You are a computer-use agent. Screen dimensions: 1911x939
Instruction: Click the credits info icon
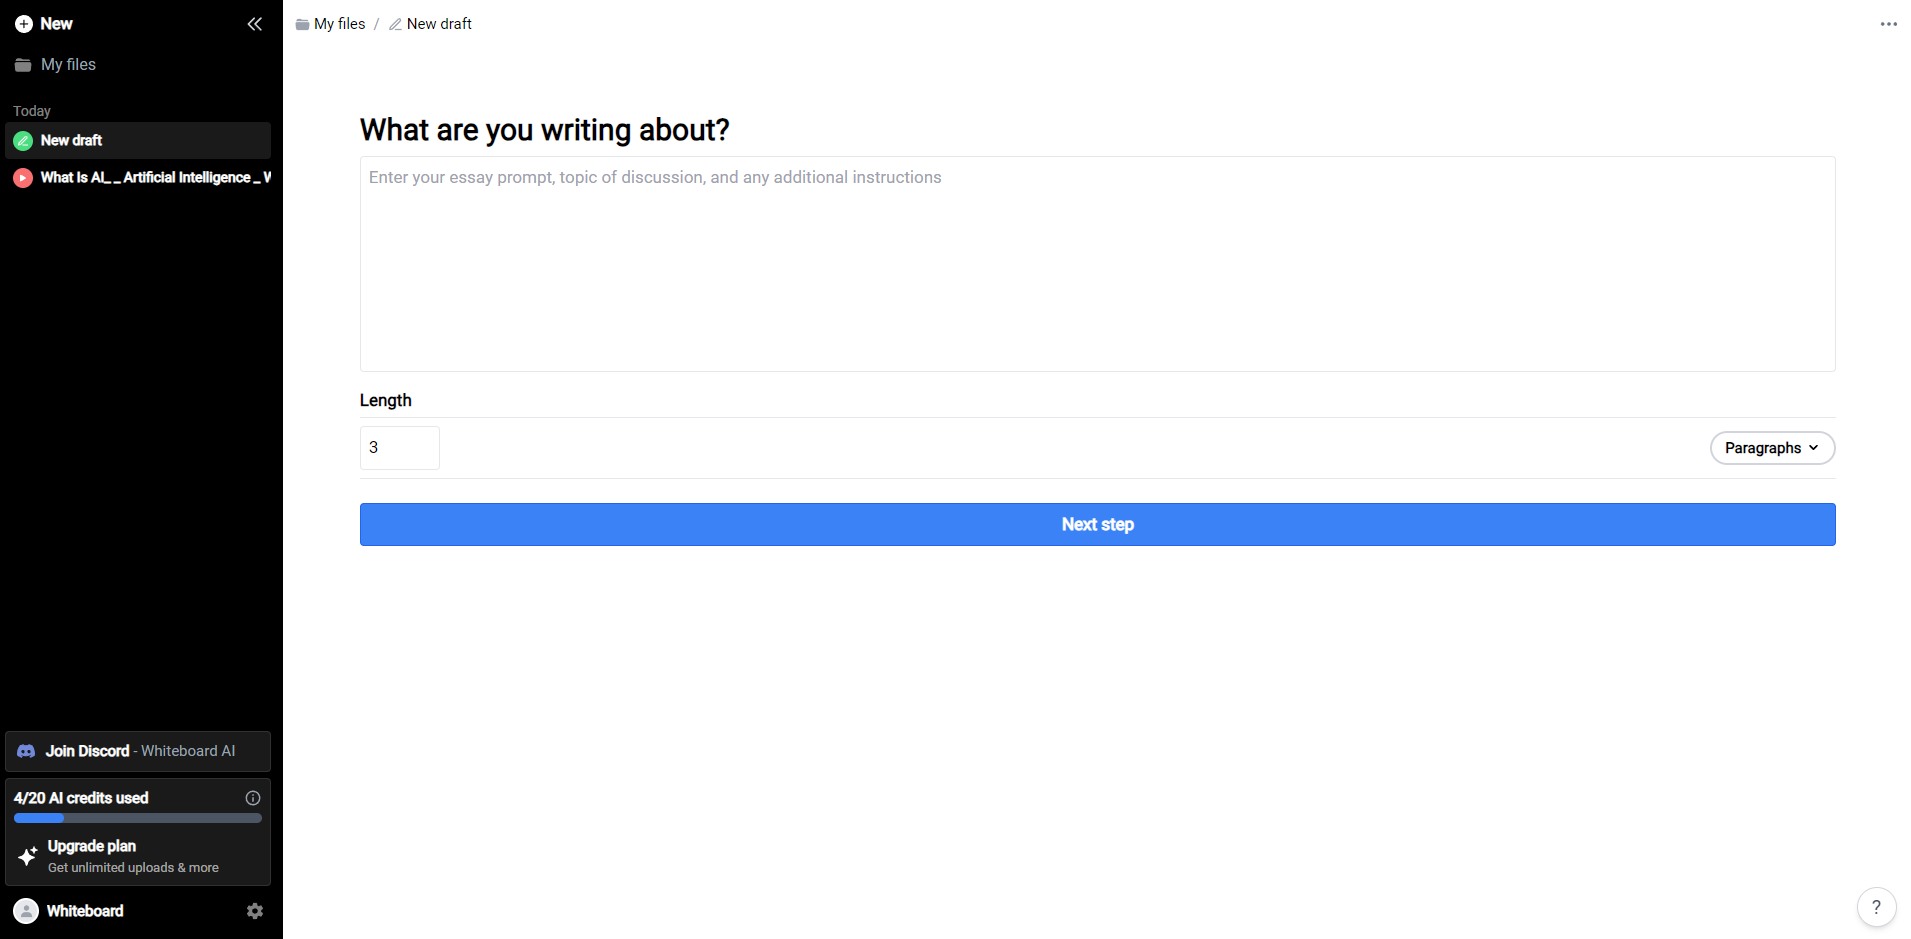tap(253, 798)
